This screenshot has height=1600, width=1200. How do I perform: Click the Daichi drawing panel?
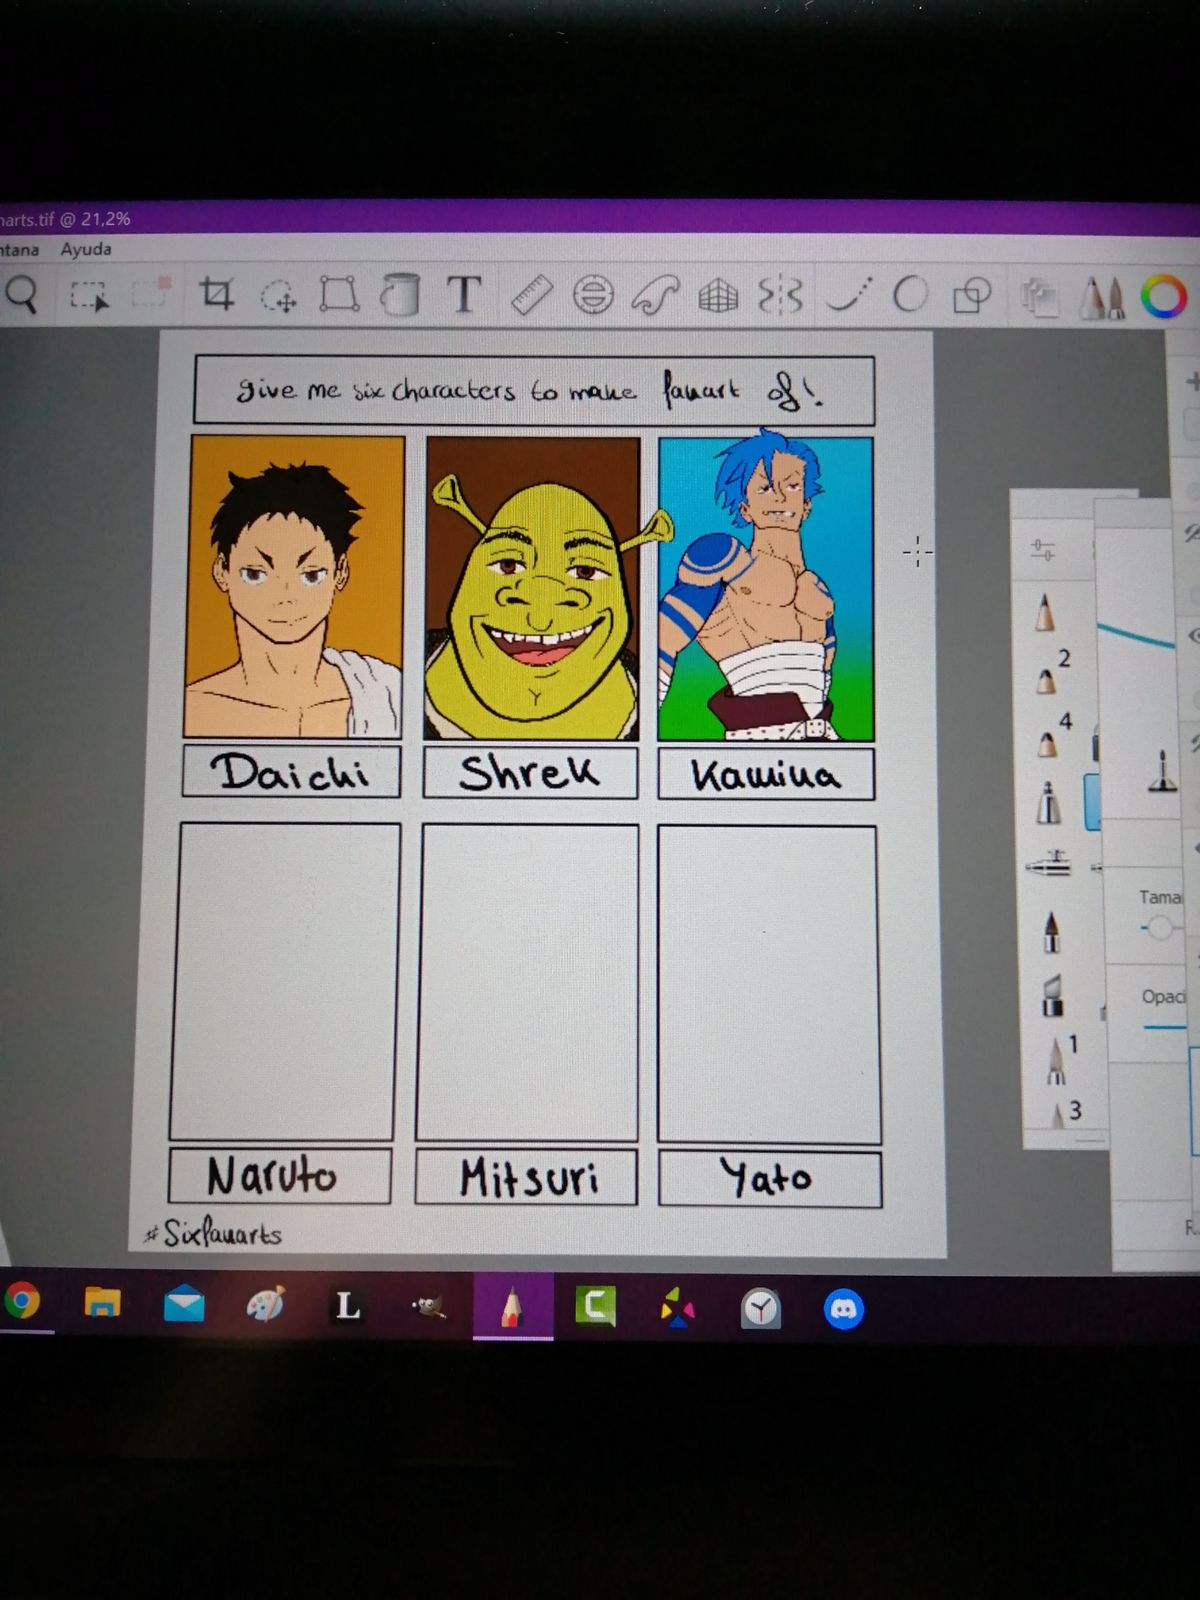point(293,587)
